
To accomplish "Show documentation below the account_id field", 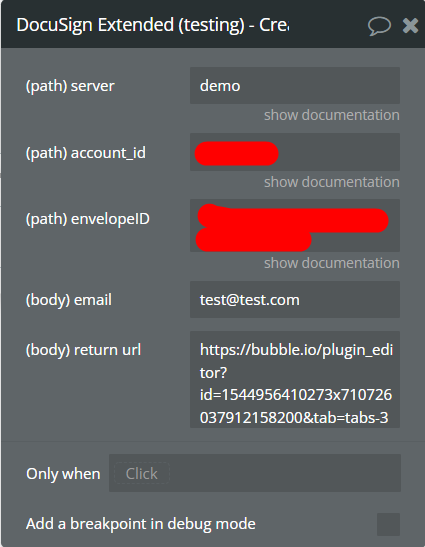I will (331, 182).
